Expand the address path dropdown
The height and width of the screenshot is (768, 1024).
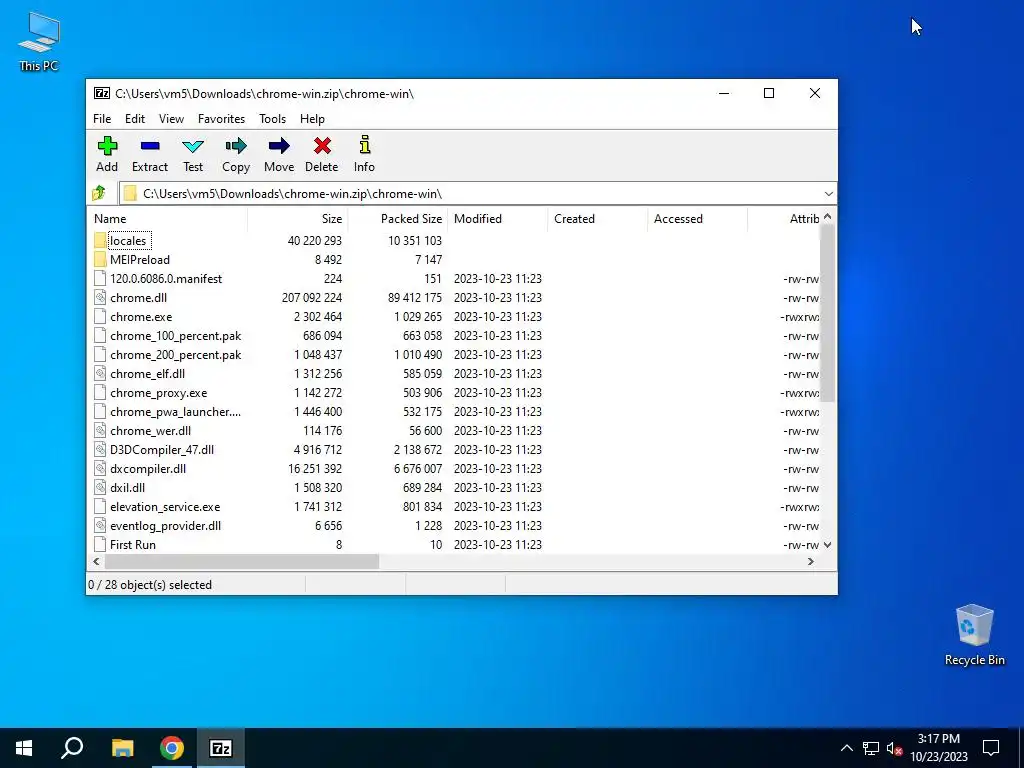pos(828,194)
